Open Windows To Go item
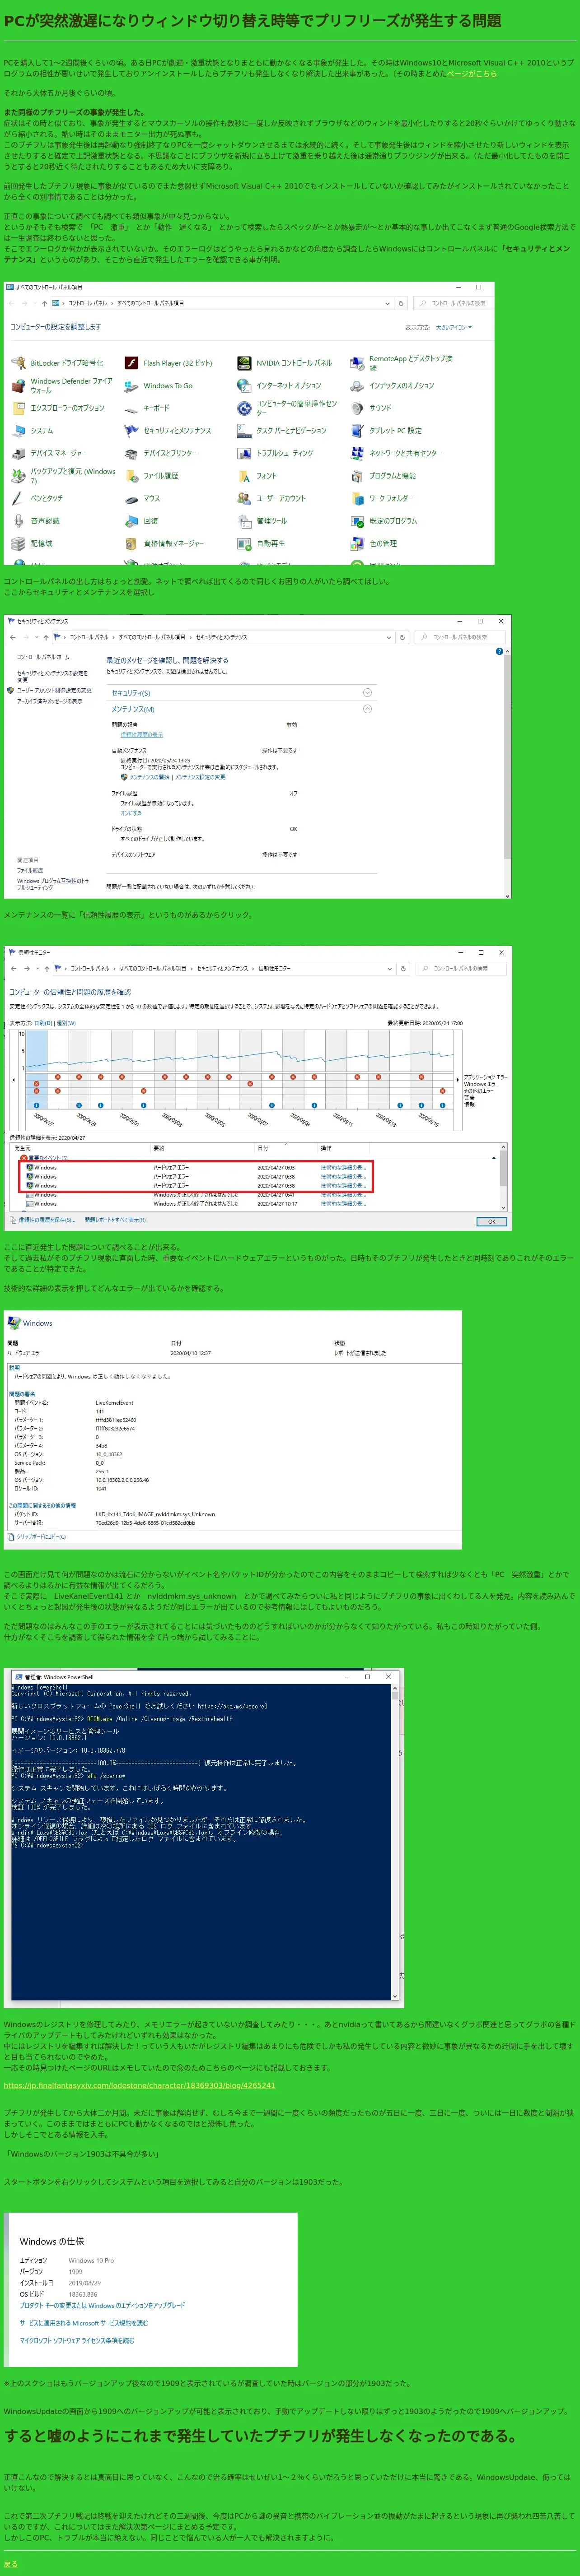 point(158,386)
